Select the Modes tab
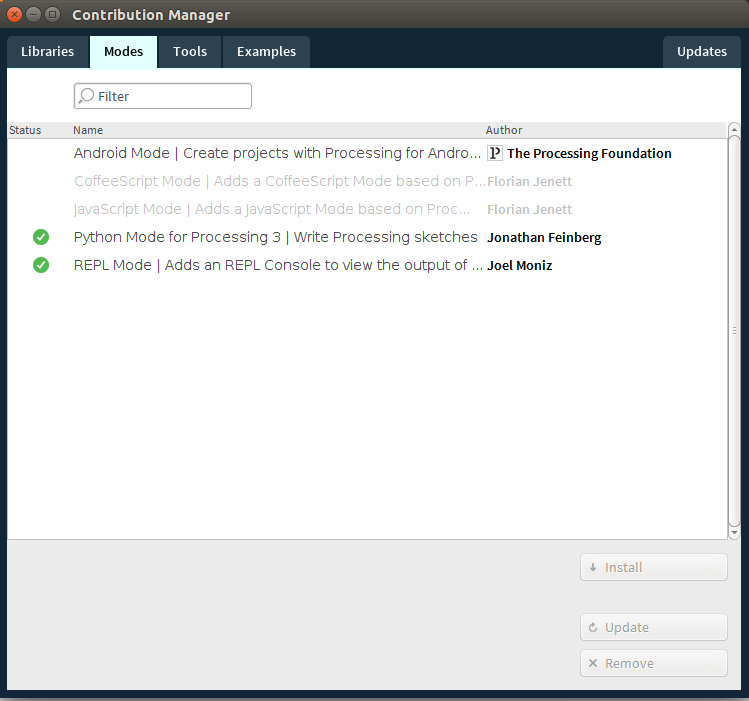749x701 pixels. click(123, 52)
